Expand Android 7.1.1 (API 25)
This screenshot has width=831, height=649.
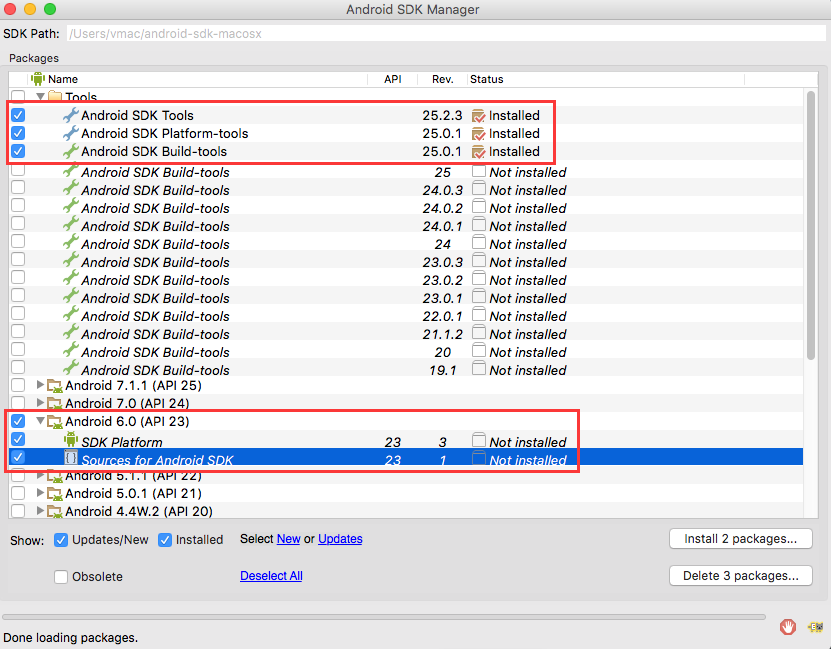click(x=40, y=385)
